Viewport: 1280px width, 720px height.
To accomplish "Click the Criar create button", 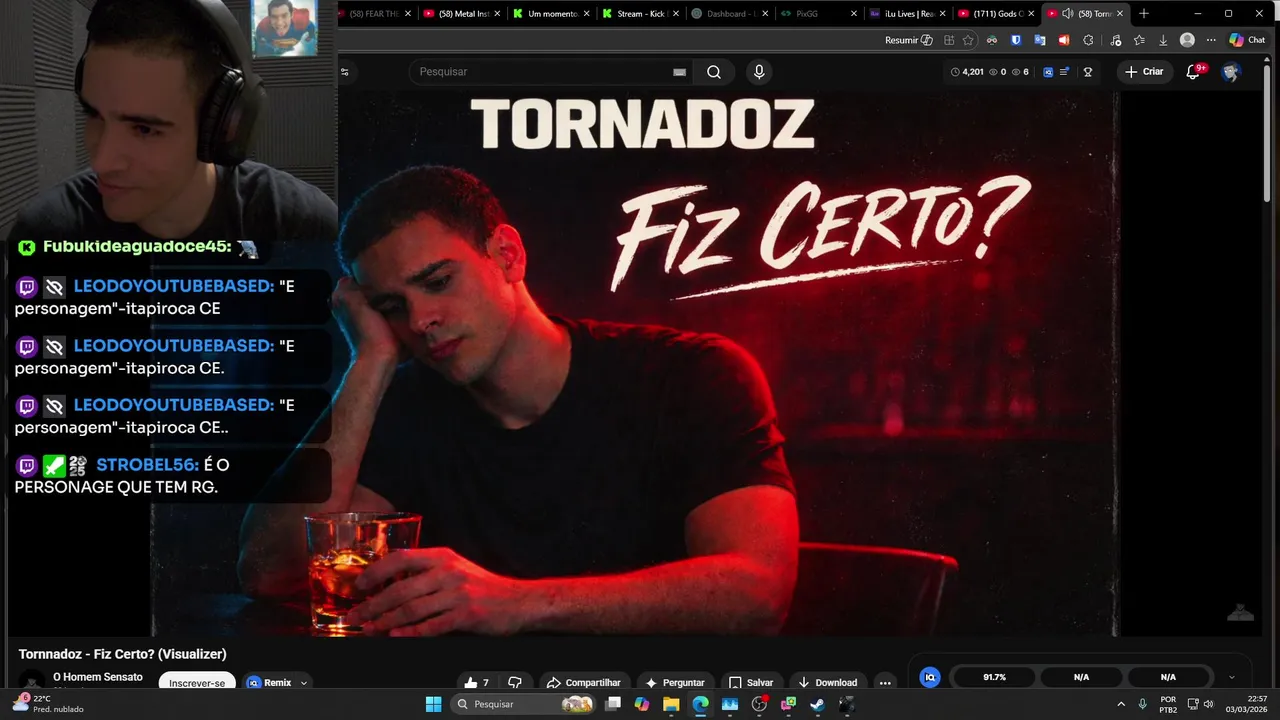I will (x=1144, y=72).
